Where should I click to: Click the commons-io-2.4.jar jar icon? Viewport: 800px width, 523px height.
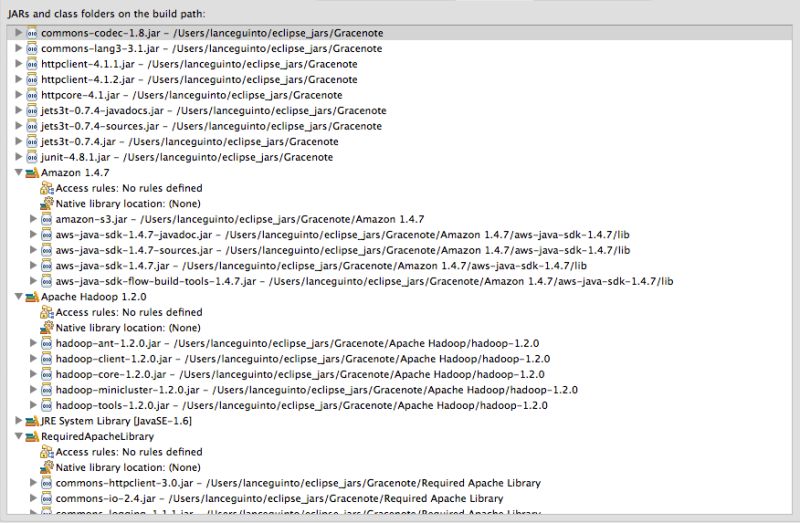tap(46, 499)
